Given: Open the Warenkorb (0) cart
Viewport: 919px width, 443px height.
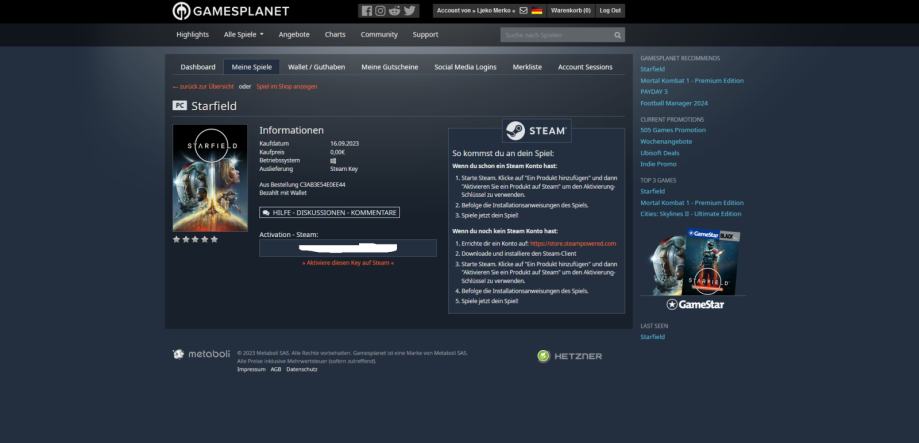Looking at the screenshot, I should tap(571, 11).
